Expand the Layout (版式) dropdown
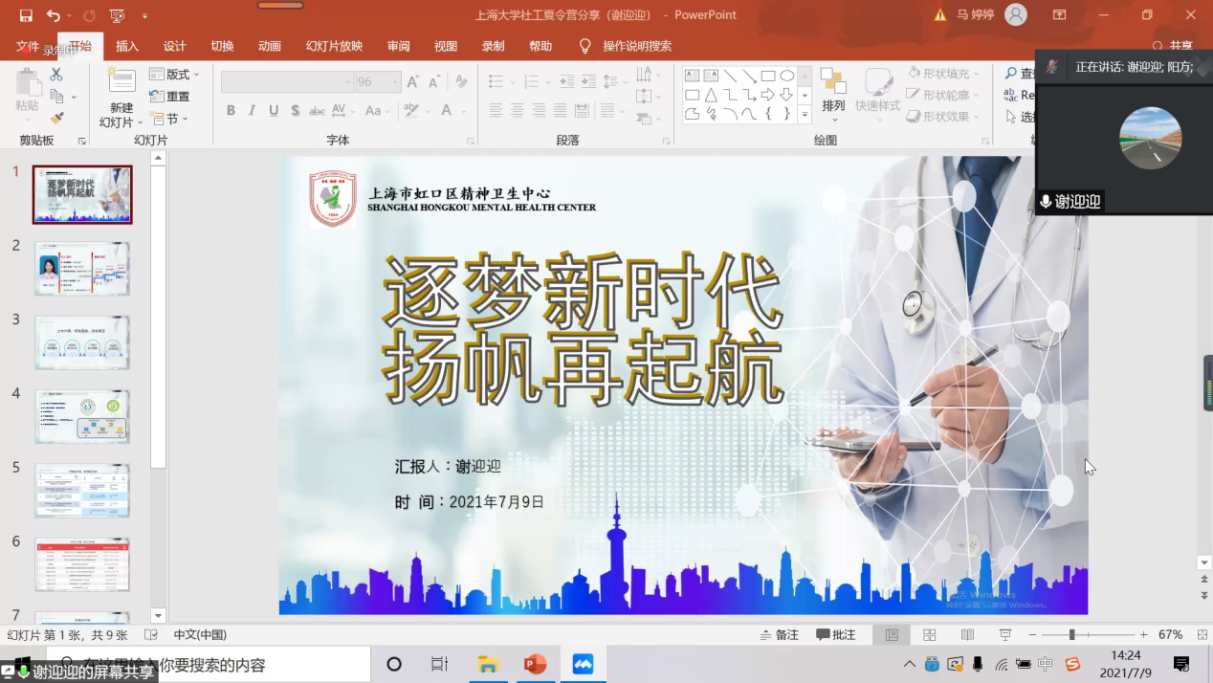 [x=174, y=75]
